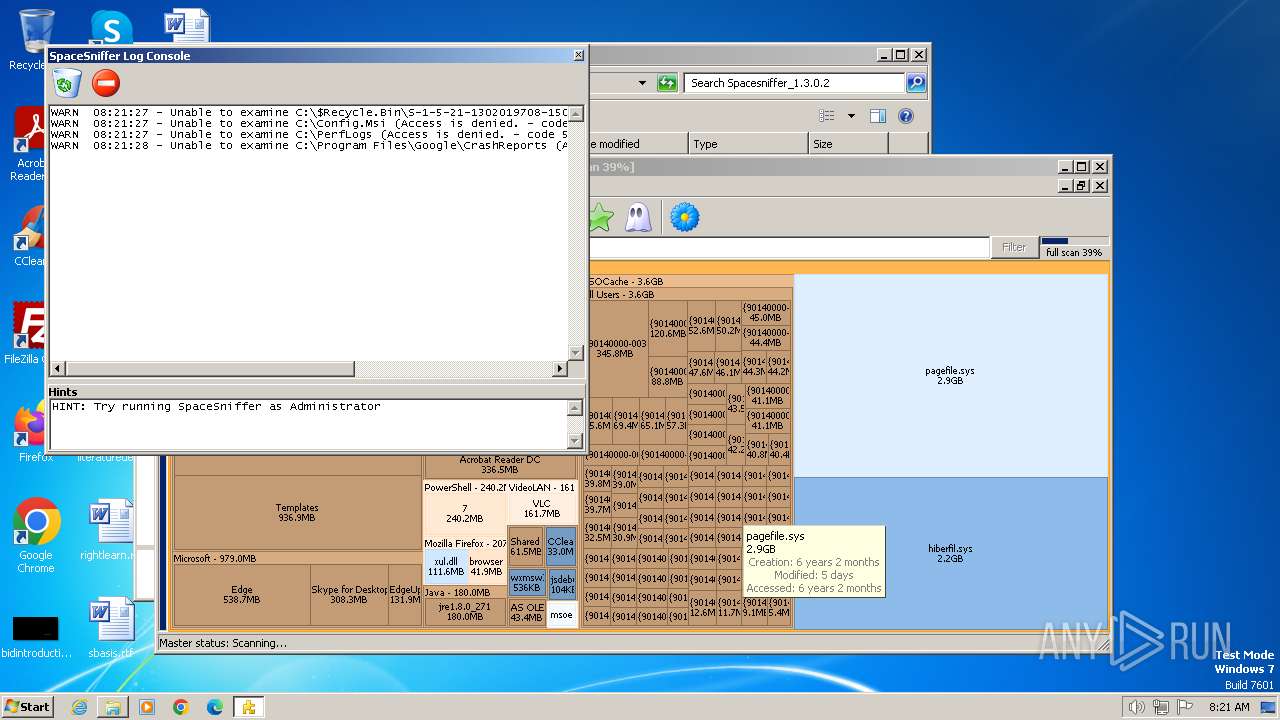Select the Skype for Desktop 308.3MB block

(x=349, y=595)
